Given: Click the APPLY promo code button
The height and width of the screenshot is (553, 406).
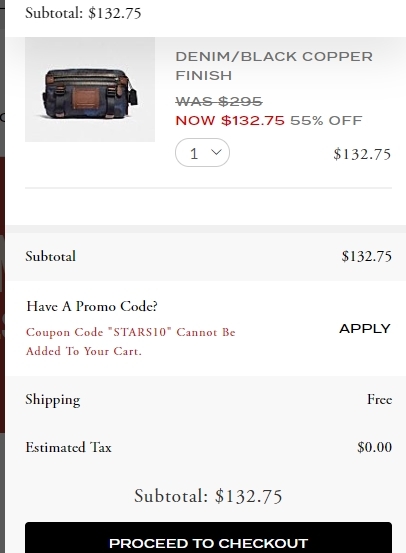Looking at the screenshot, I should (x=365, y=329).
